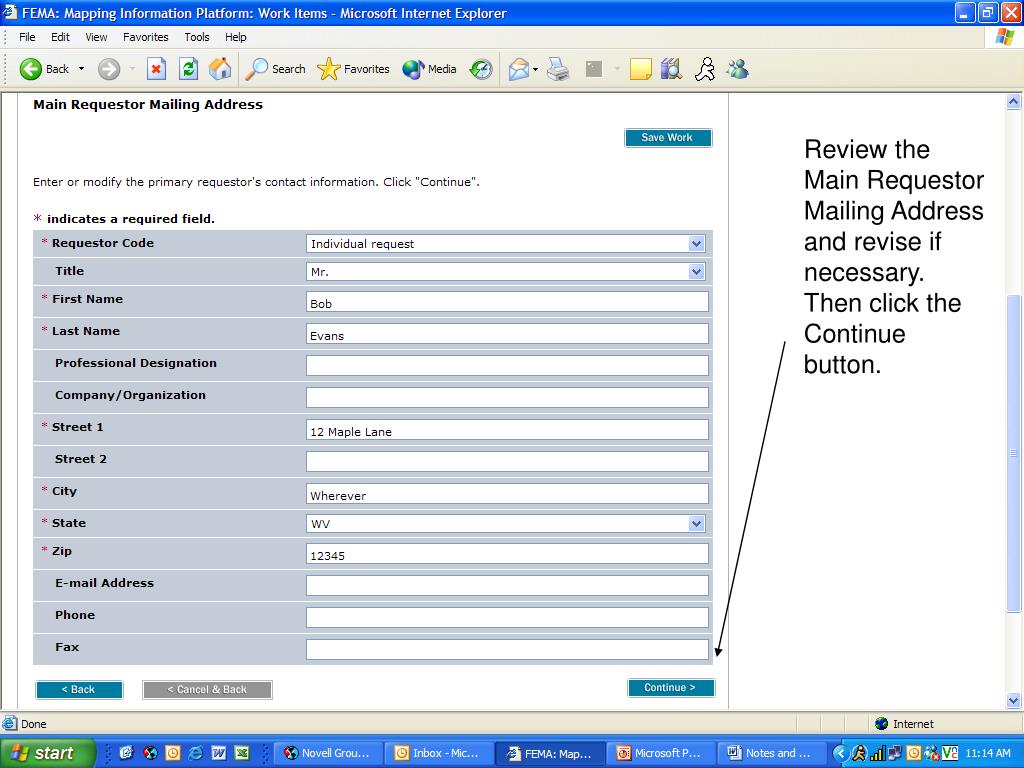Viewport: 1024px width, 768px height.
Task: Expand the State dropdown showing WV
Action: [x=696, y=524]
